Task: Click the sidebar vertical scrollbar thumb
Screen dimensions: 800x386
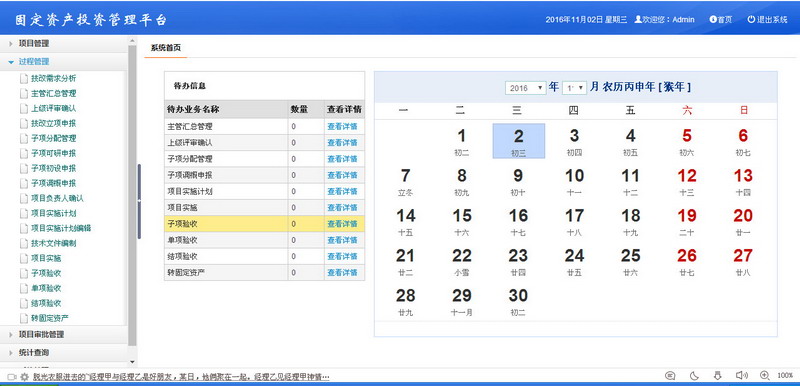Action: (132, 195)
